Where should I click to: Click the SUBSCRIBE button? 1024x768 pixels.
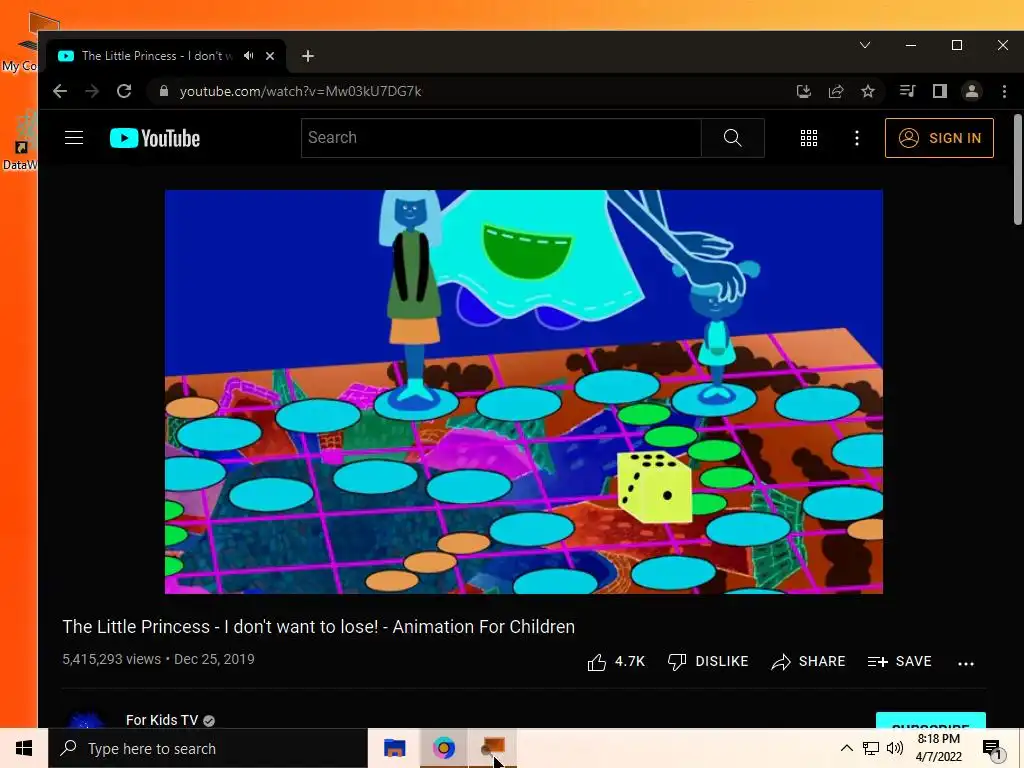coord(931,721)
